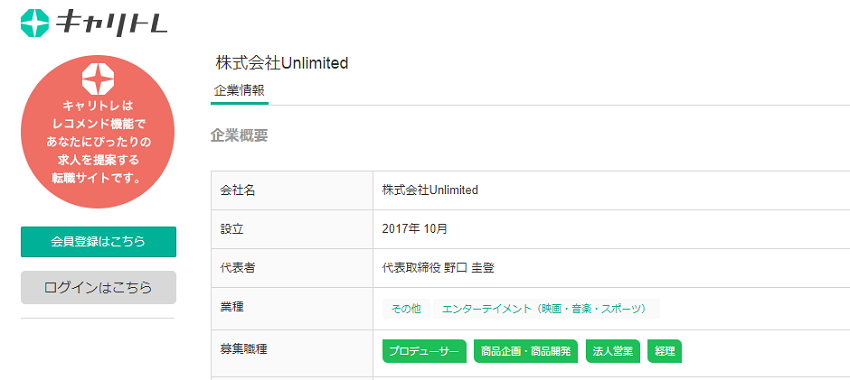The image size is (850, 380).
Task: Click the 株式会社Unlimited value in the table
Action: pos(430,190)
